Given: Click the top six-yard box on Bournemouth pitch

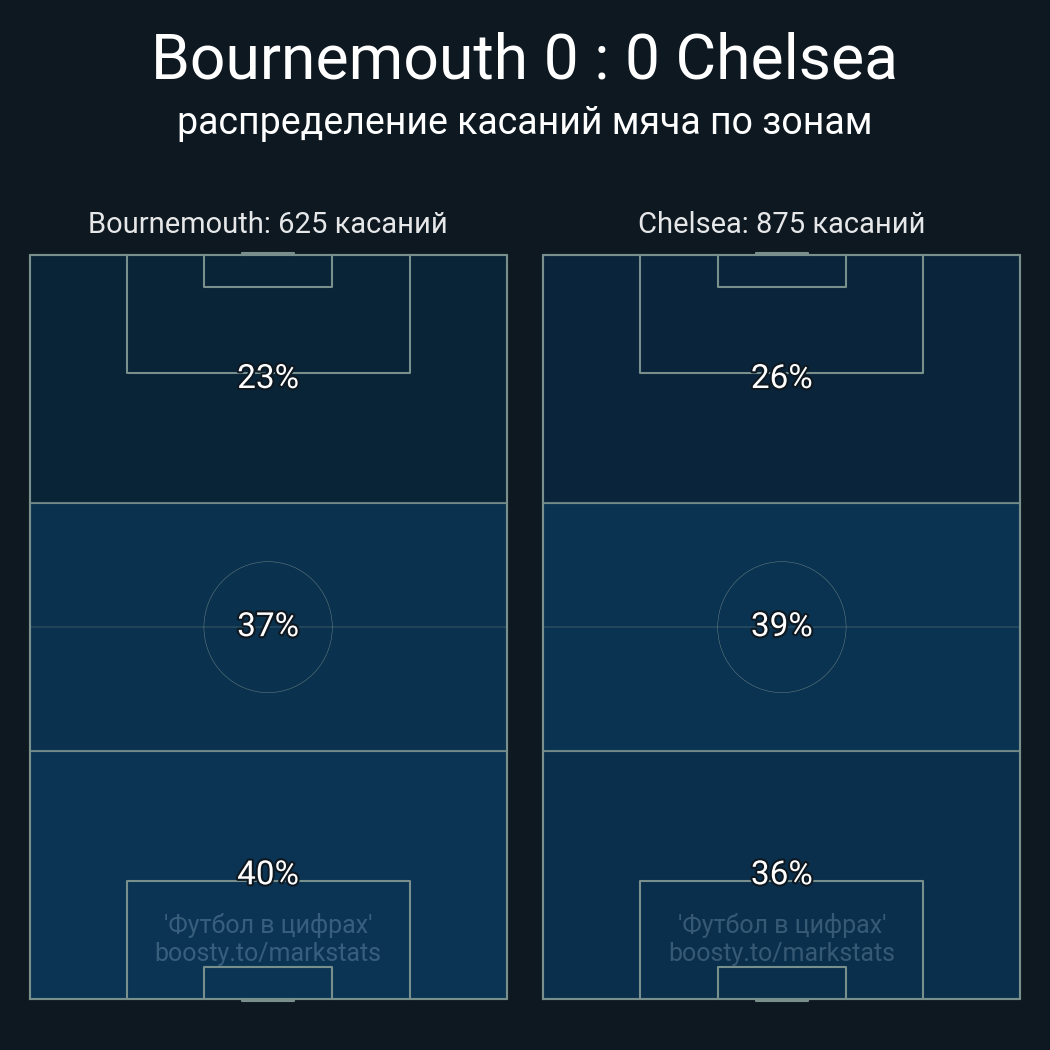Looking at the screenshot, I should (268, 271).
